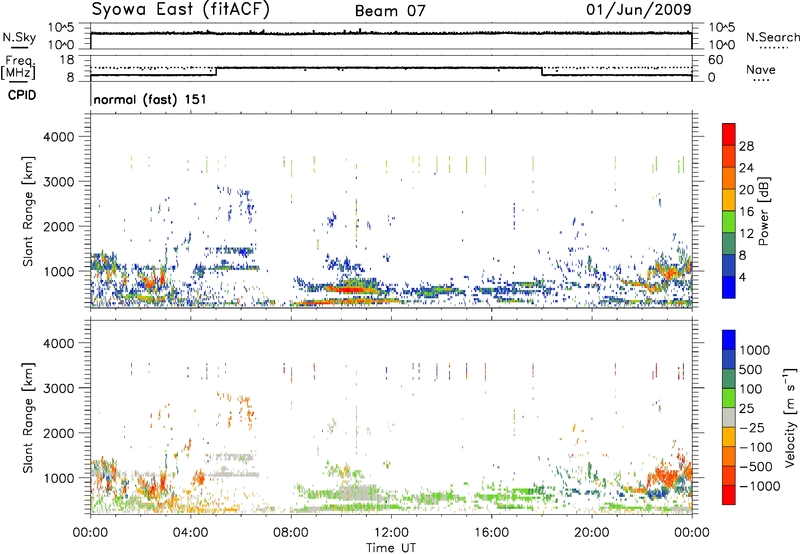The height and width of the screenshot is (554, 800).
Task: Pick the dark green Velocity segment between 100 and 500
Action: click(729, 379)
